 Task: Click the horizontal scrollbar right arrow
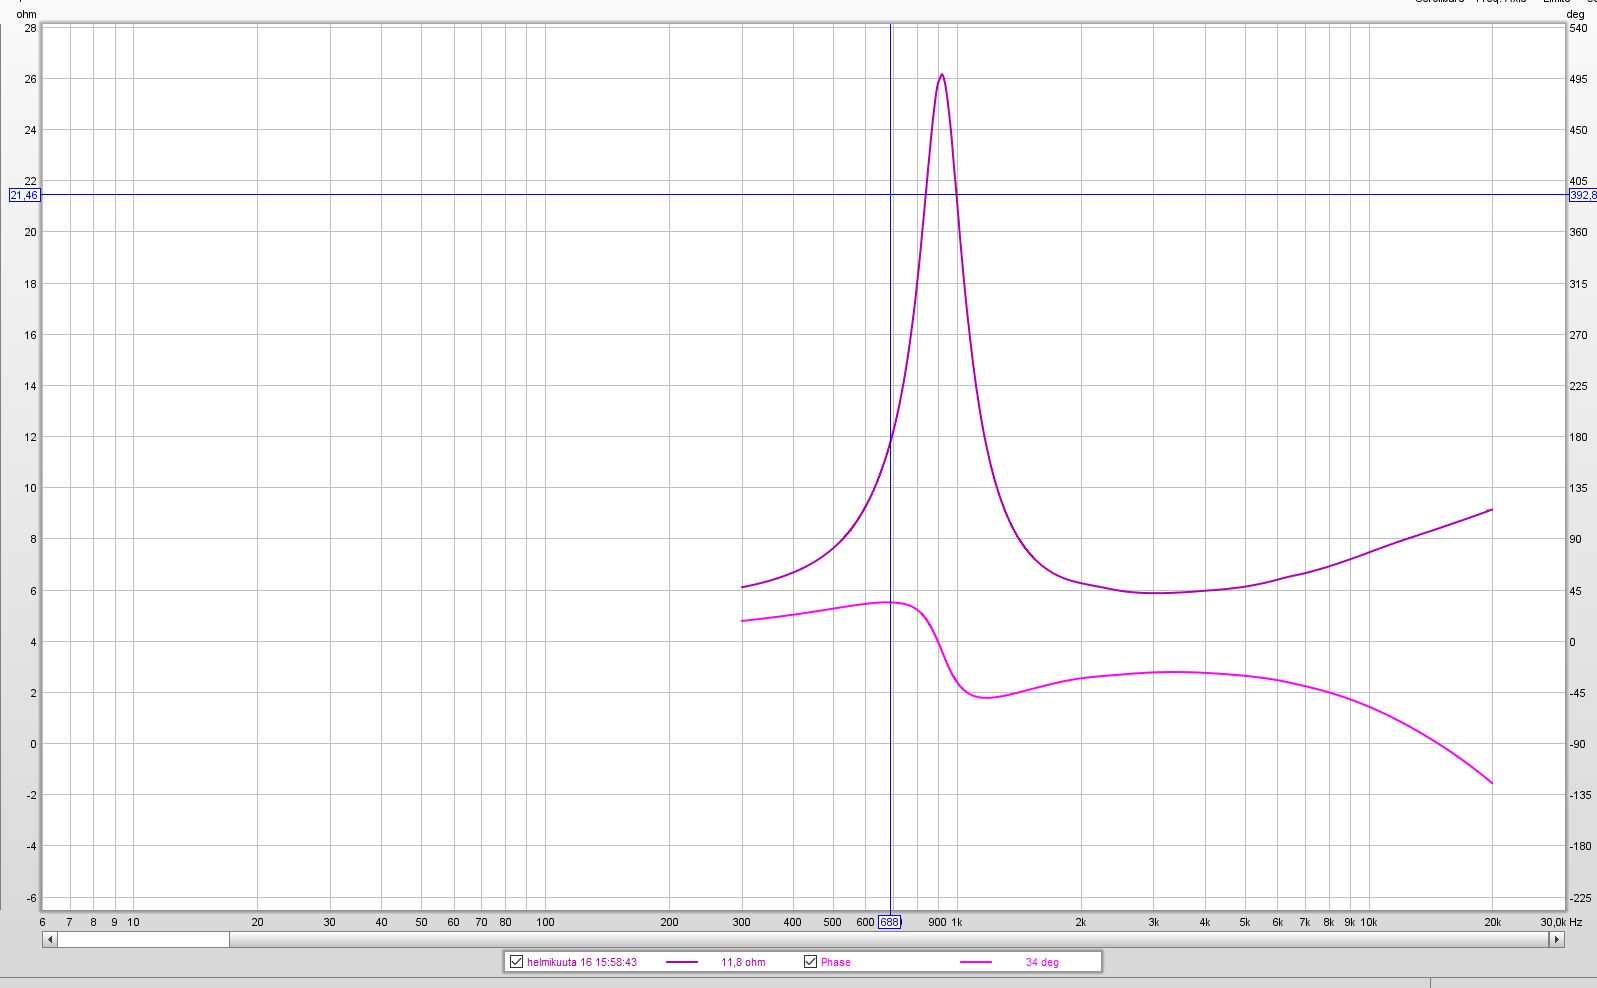[1556, 940]
